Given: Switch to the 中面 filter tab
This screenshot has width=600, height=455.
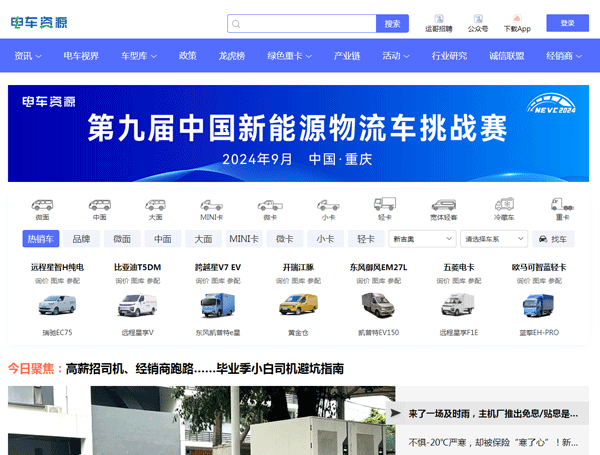Looking at the screenshot, I should [163, 239].
